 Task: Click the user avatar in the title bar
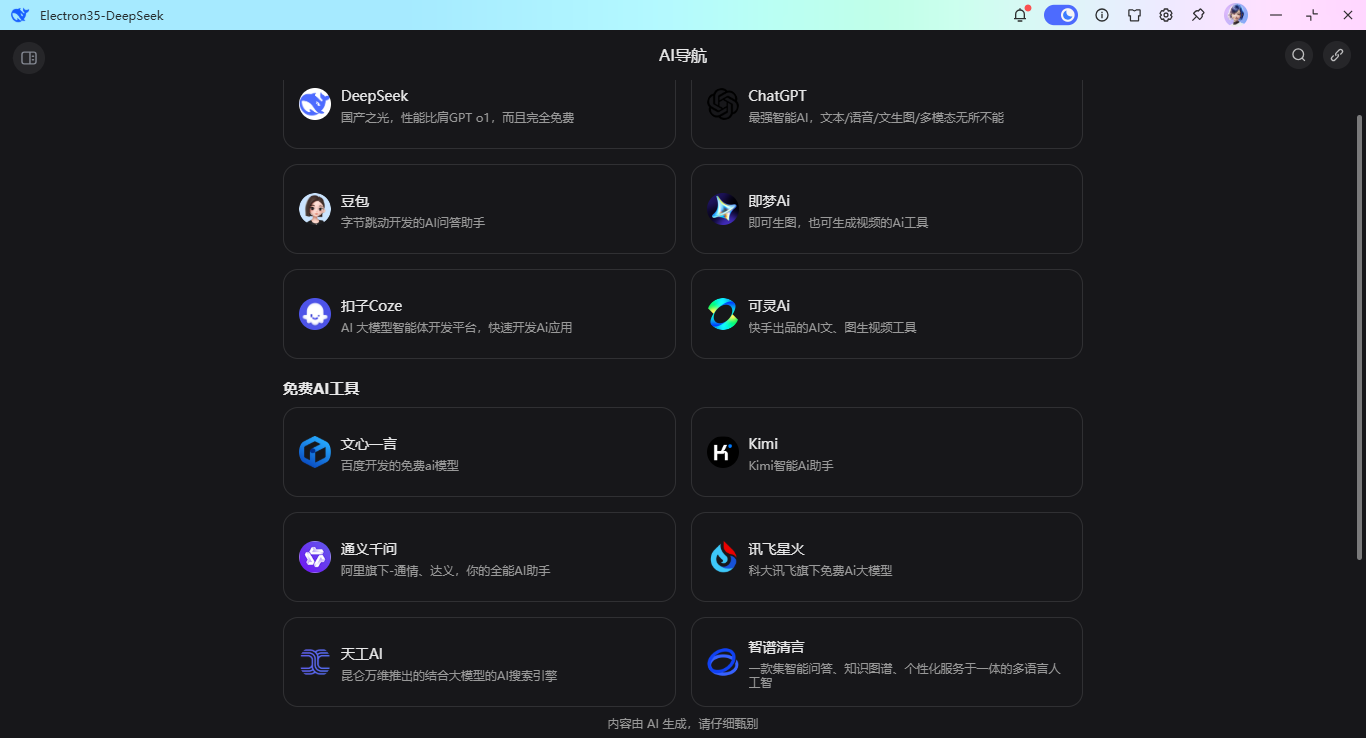[x=1236, y=14]
